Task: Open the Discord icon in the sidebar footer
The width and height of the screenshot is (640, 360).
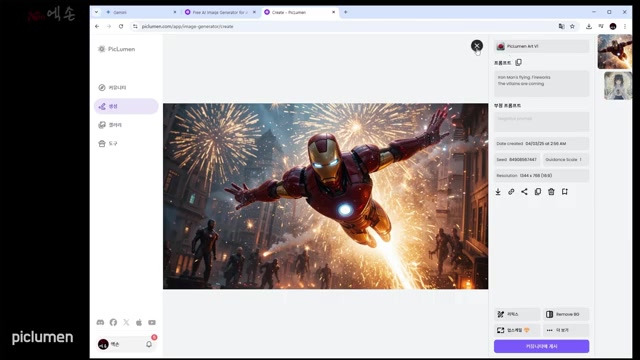Action: tap(100, 322)
